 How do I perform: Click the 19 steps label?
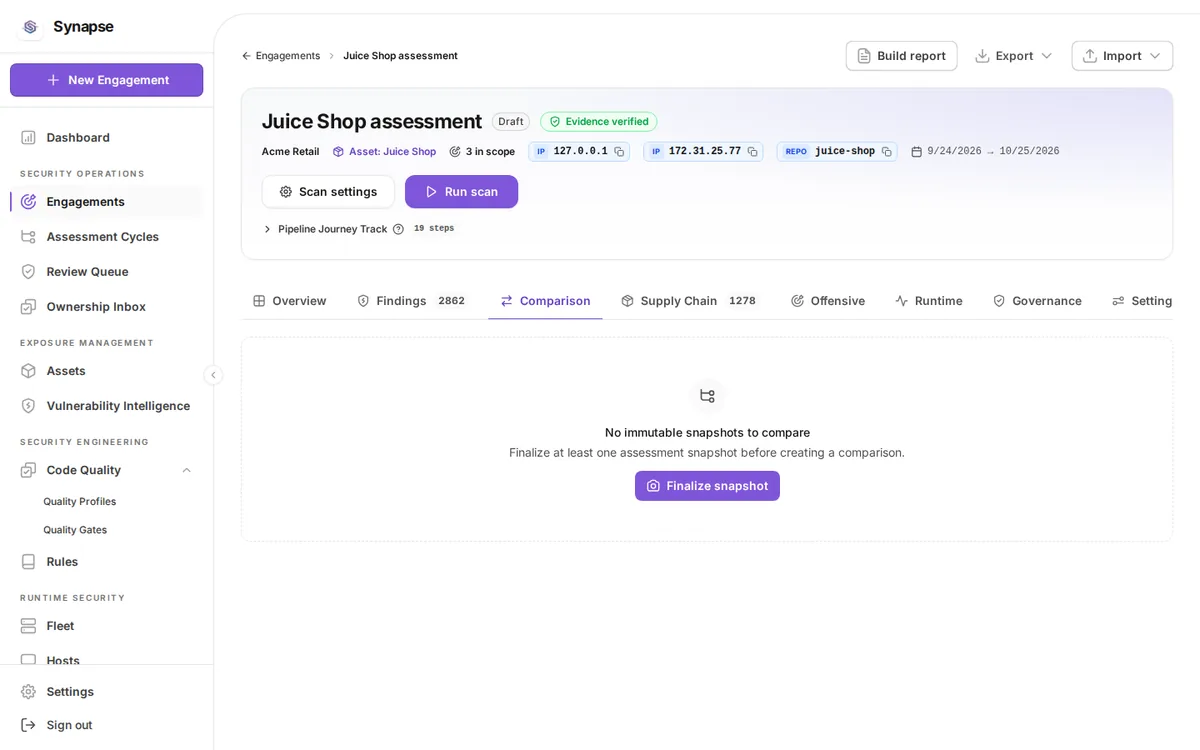coord(434,229)
